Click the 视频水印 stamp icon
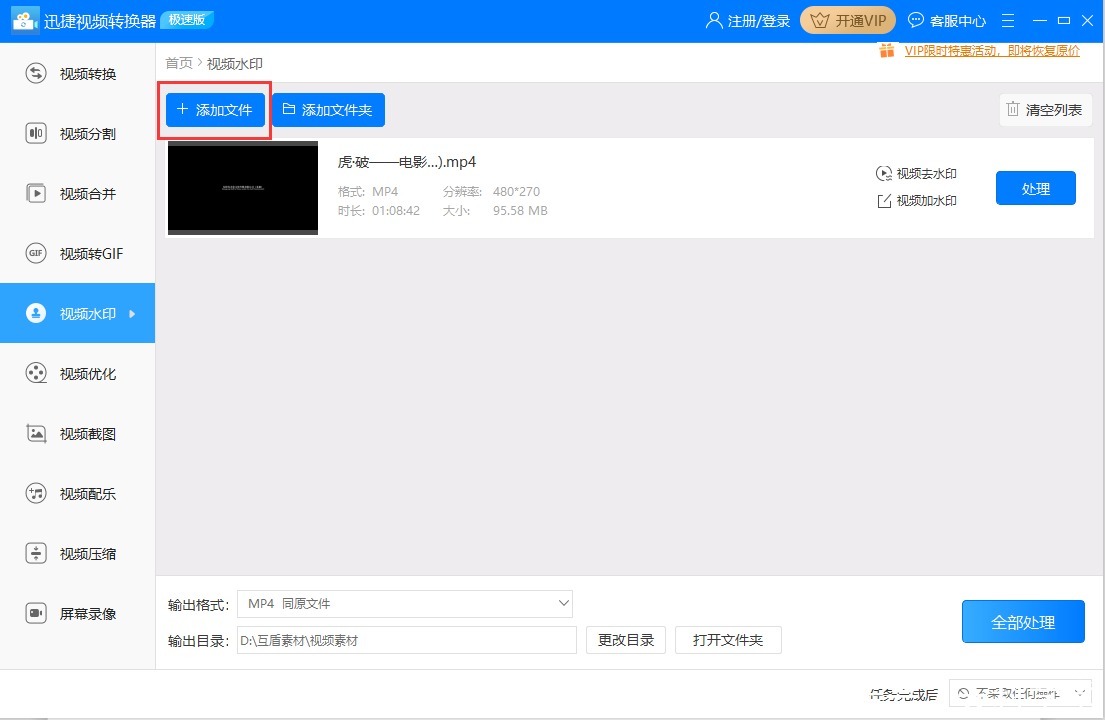 [x=36, y=313]
